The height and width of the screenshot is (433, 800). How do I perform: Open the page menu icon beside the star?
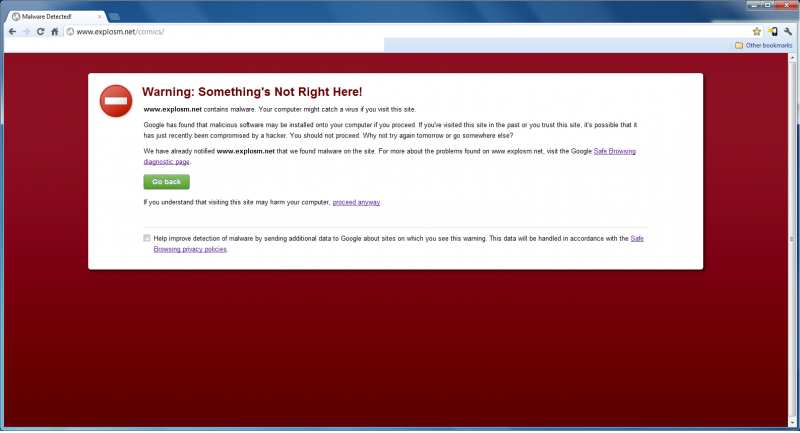(773, 32)
